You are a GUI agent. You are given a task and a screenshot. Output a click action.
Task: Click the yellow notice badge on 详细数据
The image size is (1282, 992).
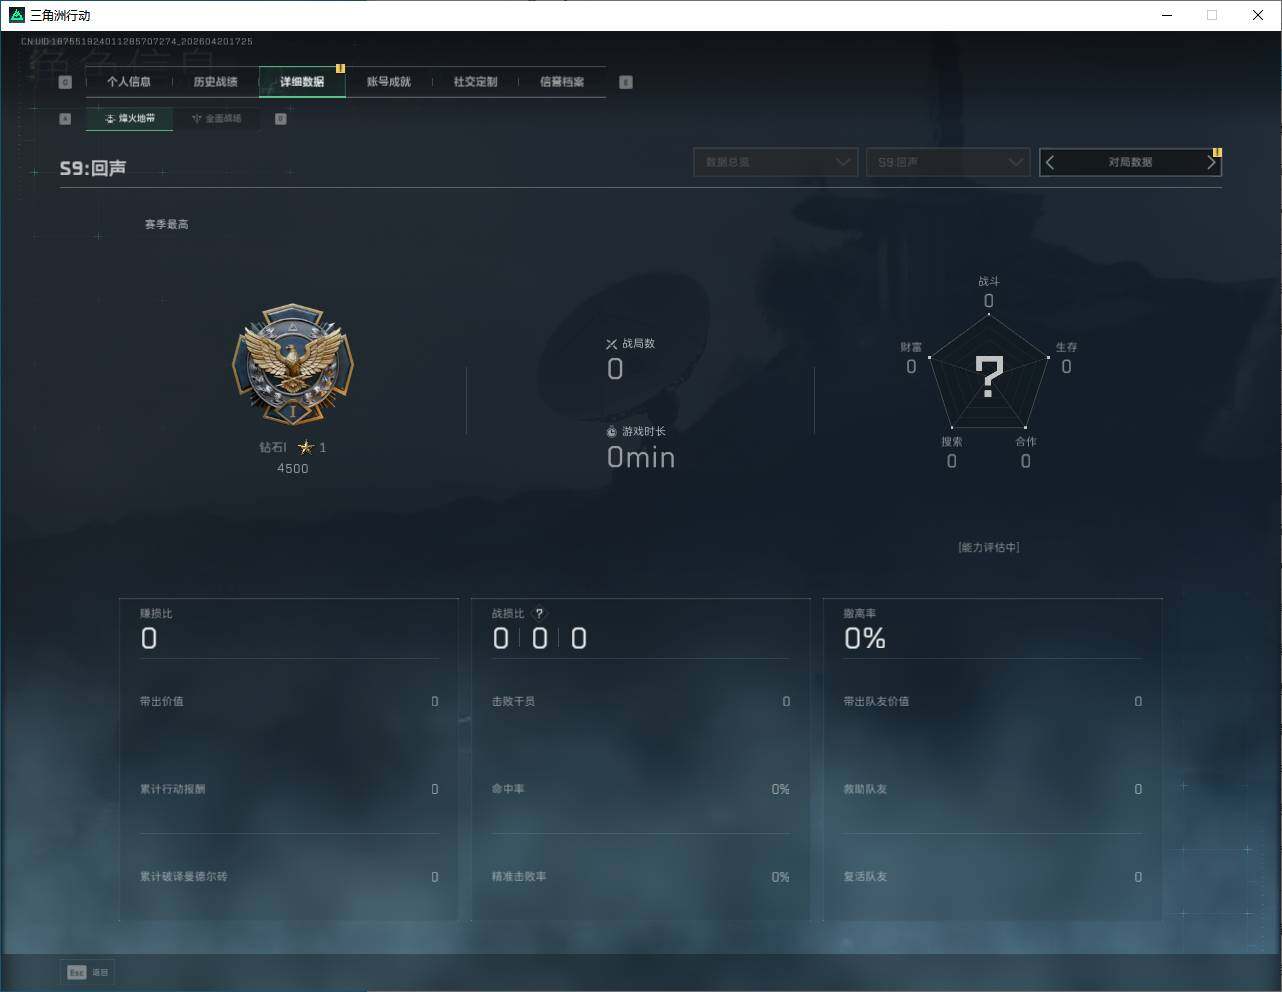340,69
